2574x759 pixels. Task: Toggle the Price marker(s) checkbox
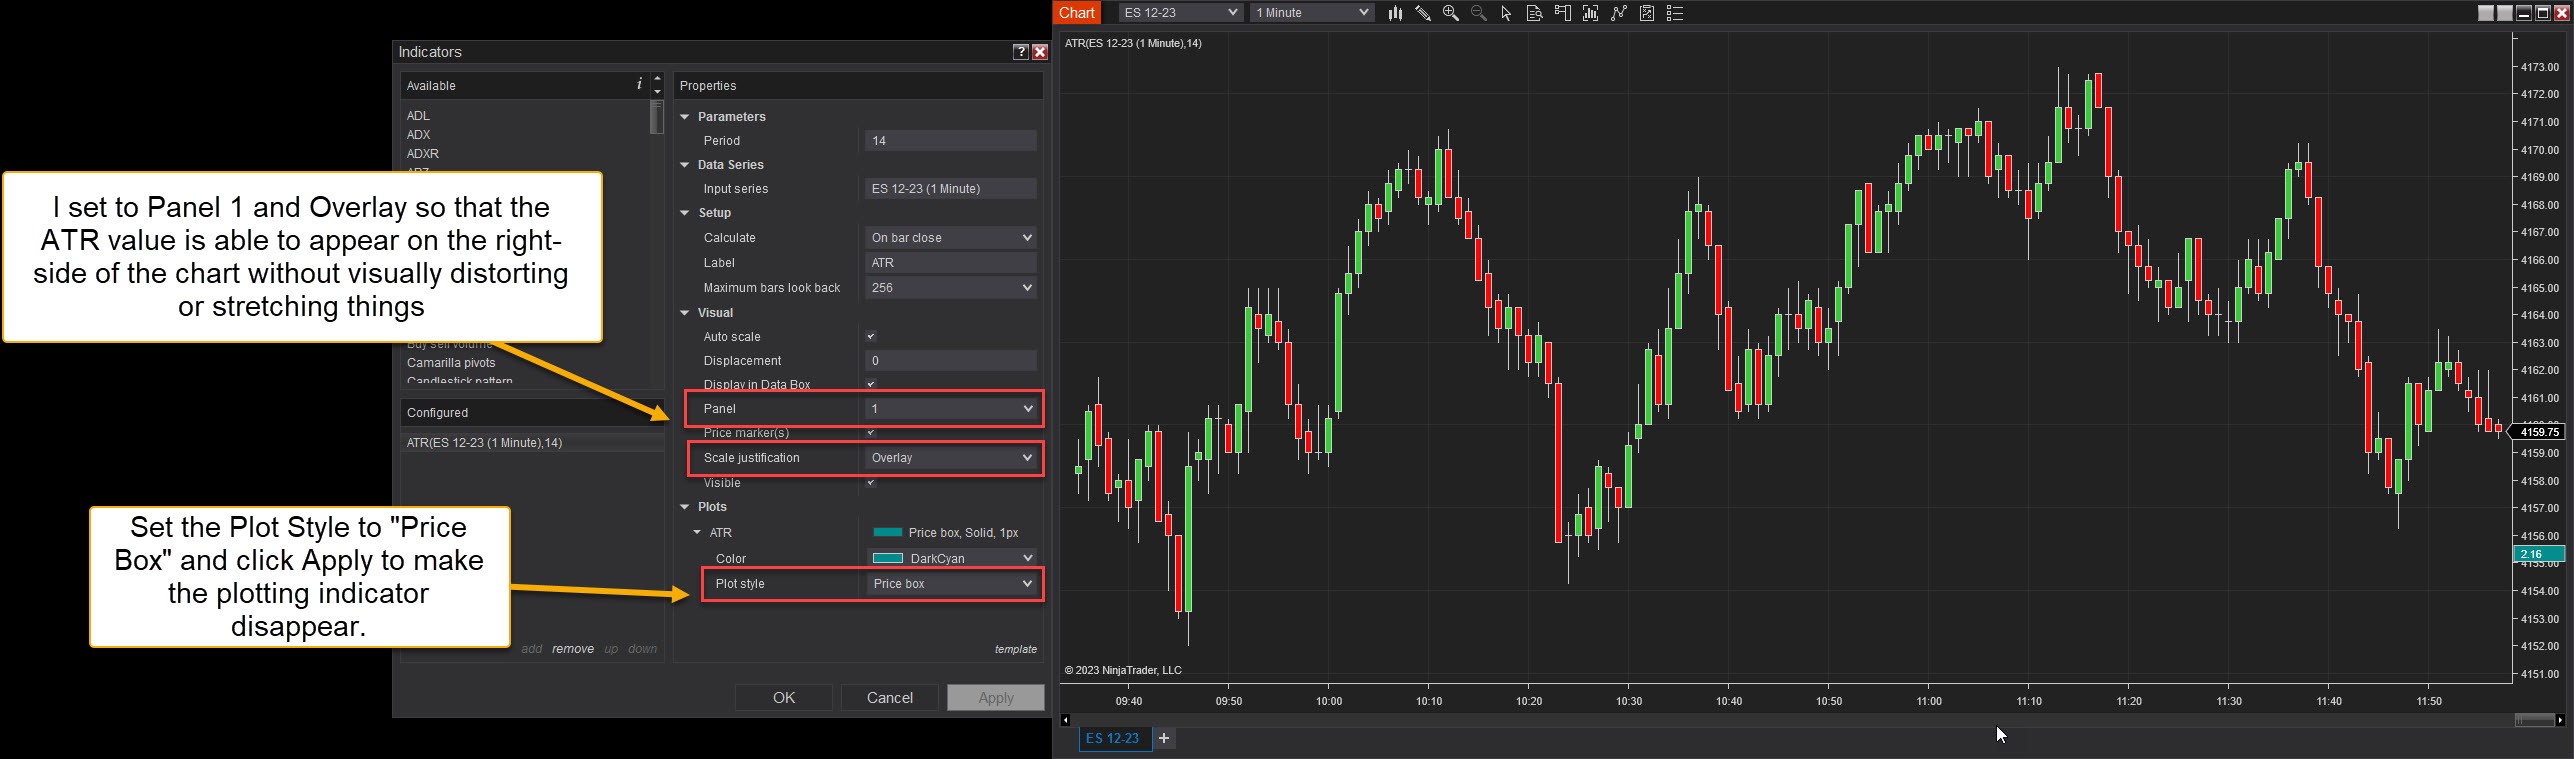pos(871,432)
